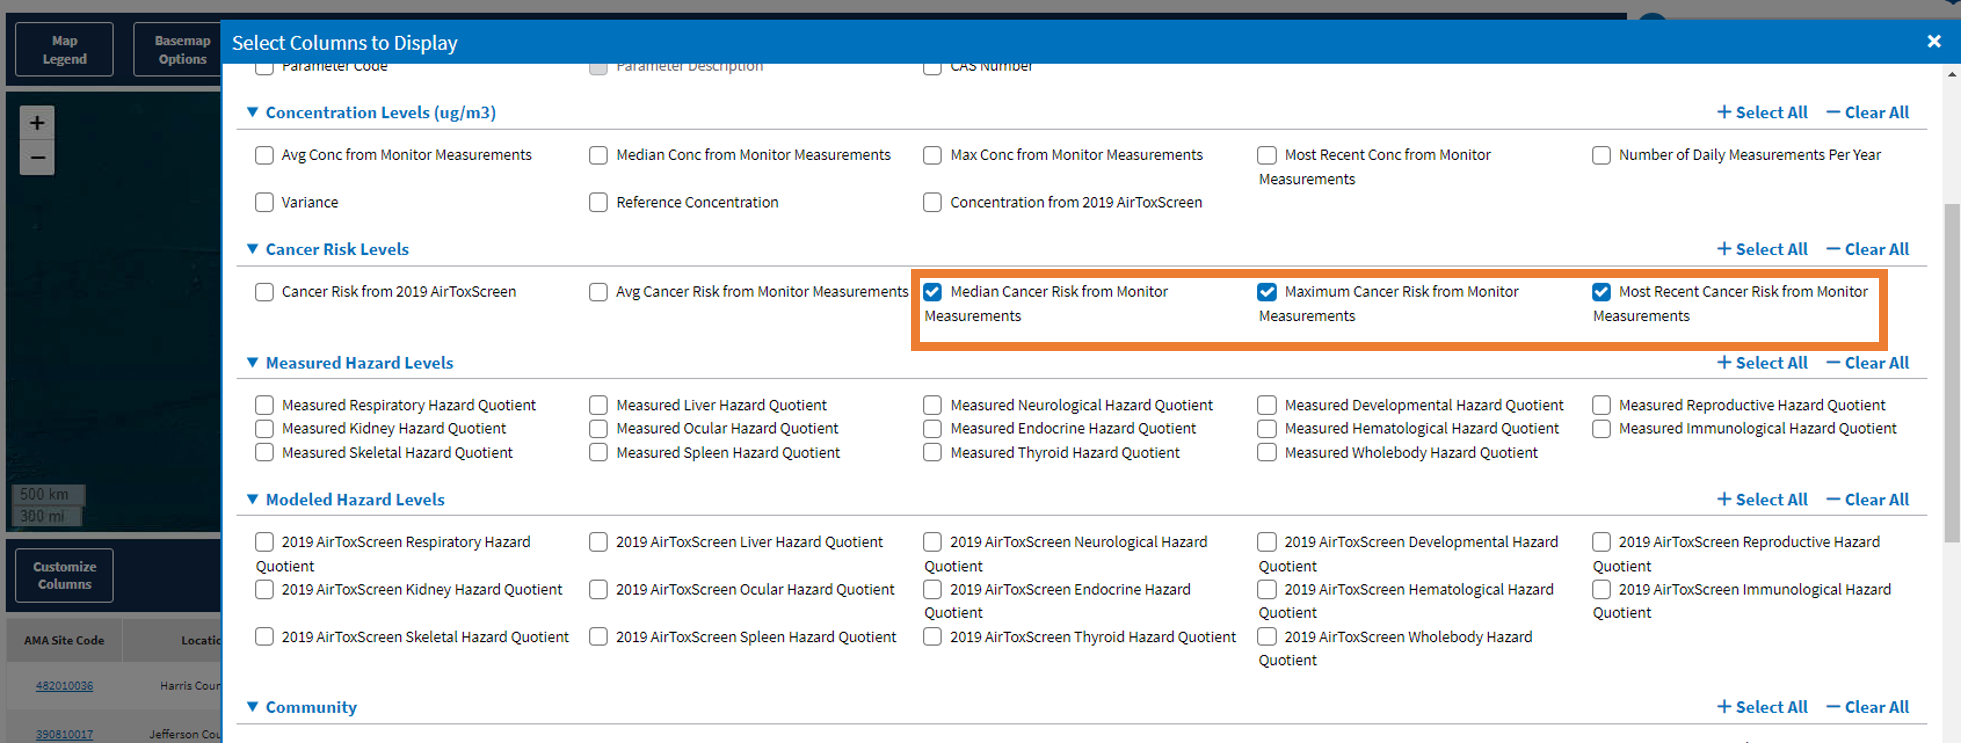Screen dimensions: 1961x743
Task: Check Measured Spleen Hazard Quotient
Action: tap(598, 452)
